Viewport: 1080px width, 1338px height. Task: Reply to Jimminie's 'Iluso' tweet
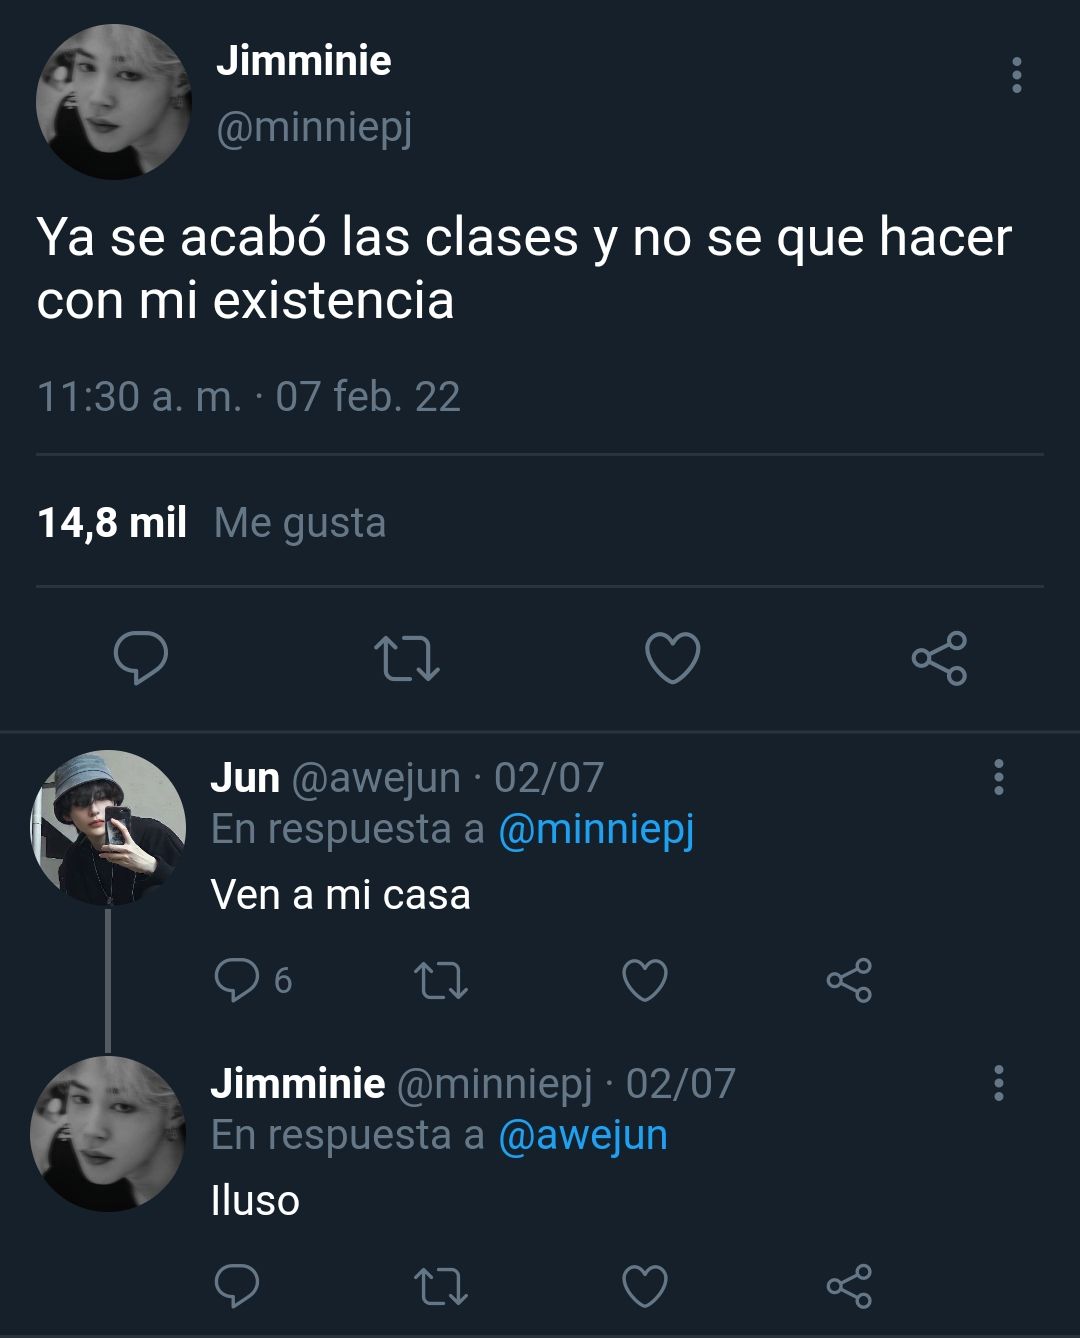click(237, 1286)
